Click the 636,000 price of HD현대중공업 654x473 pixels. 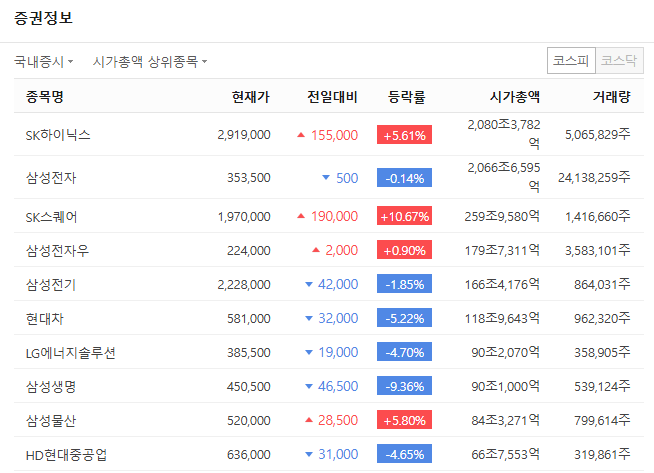coord(249,455)
